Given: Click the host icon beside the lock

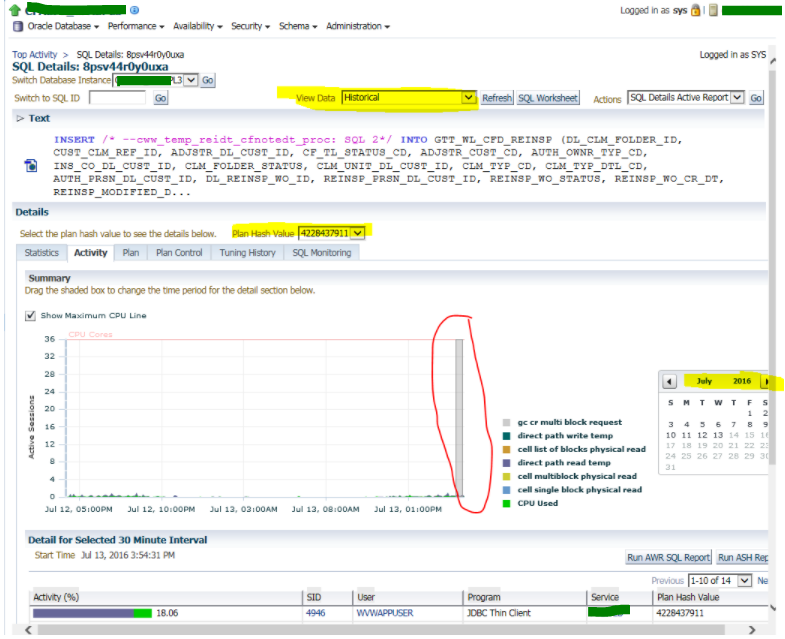Looking at the screenshot, I should 713,10.
